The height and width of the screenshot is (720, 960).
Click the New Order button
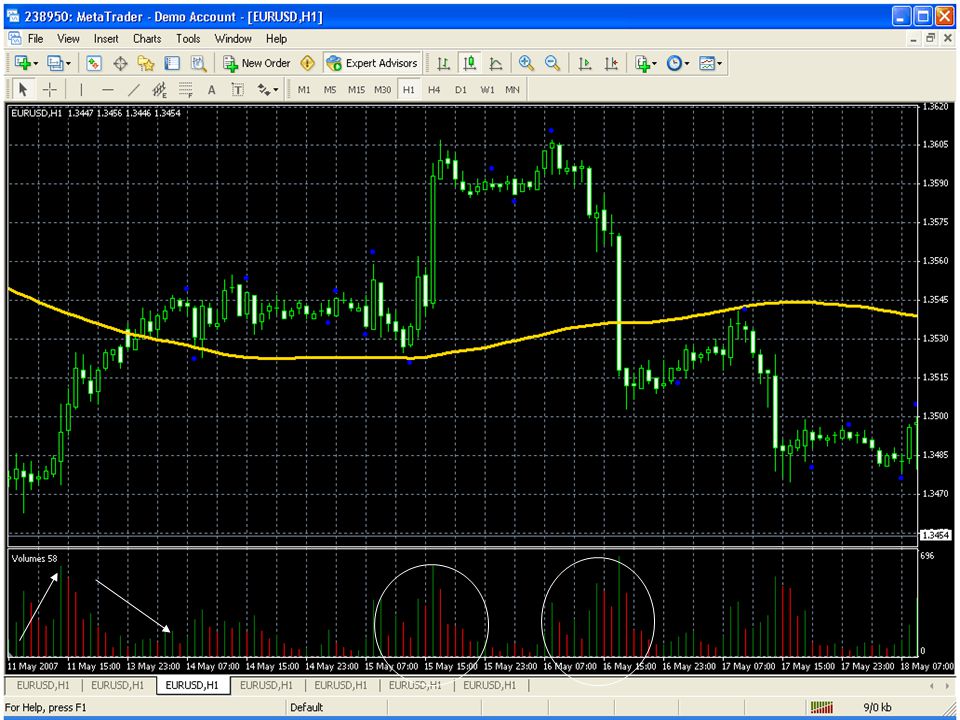(257, 63)
